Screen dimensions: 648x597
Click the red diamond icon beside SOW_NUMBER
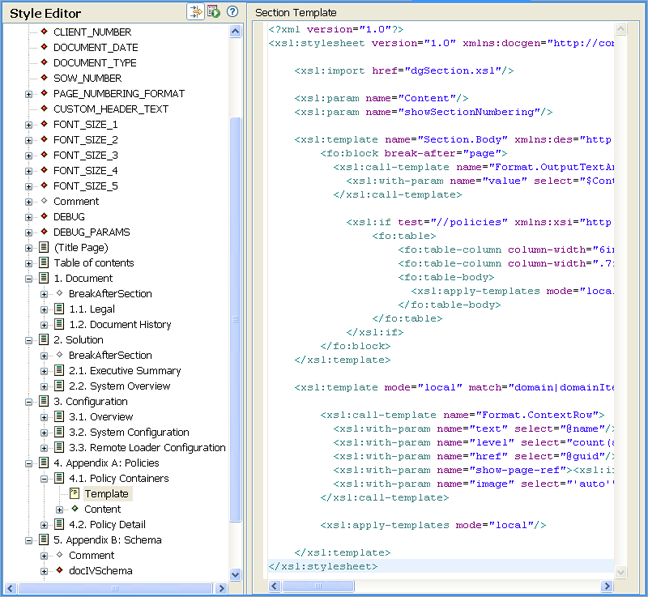(44, 78)
